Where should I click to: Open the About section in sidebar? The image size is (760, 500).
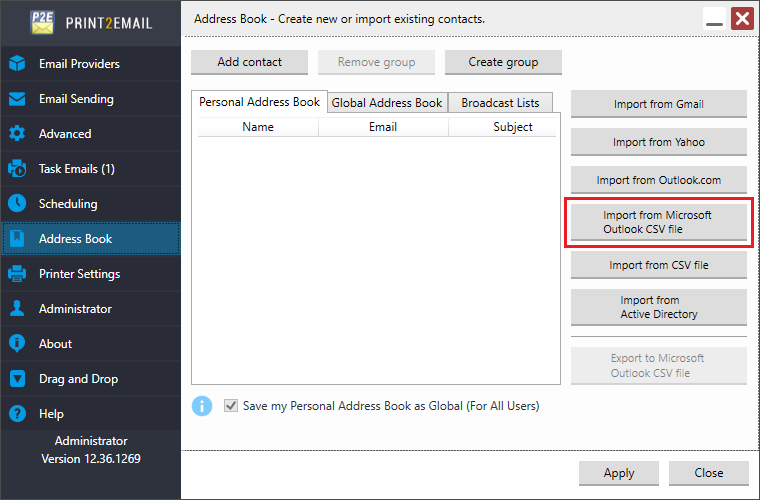[56, 344]
